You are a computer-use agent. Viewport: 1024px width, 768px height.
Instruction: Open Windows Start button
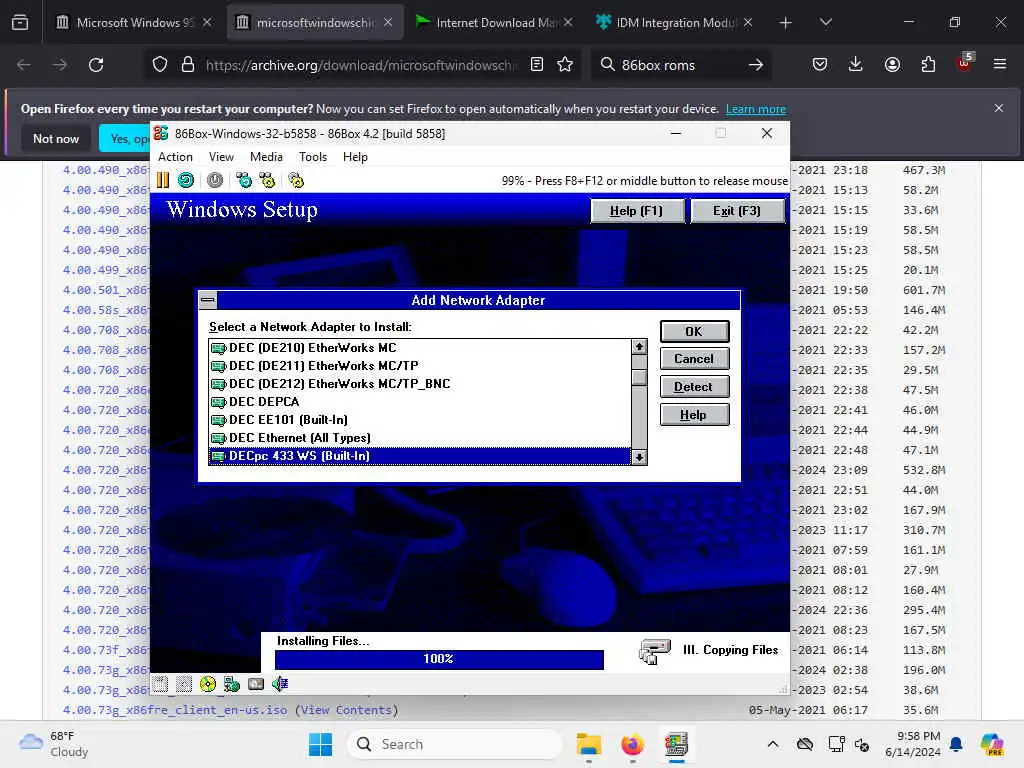[x=320, y=744]
